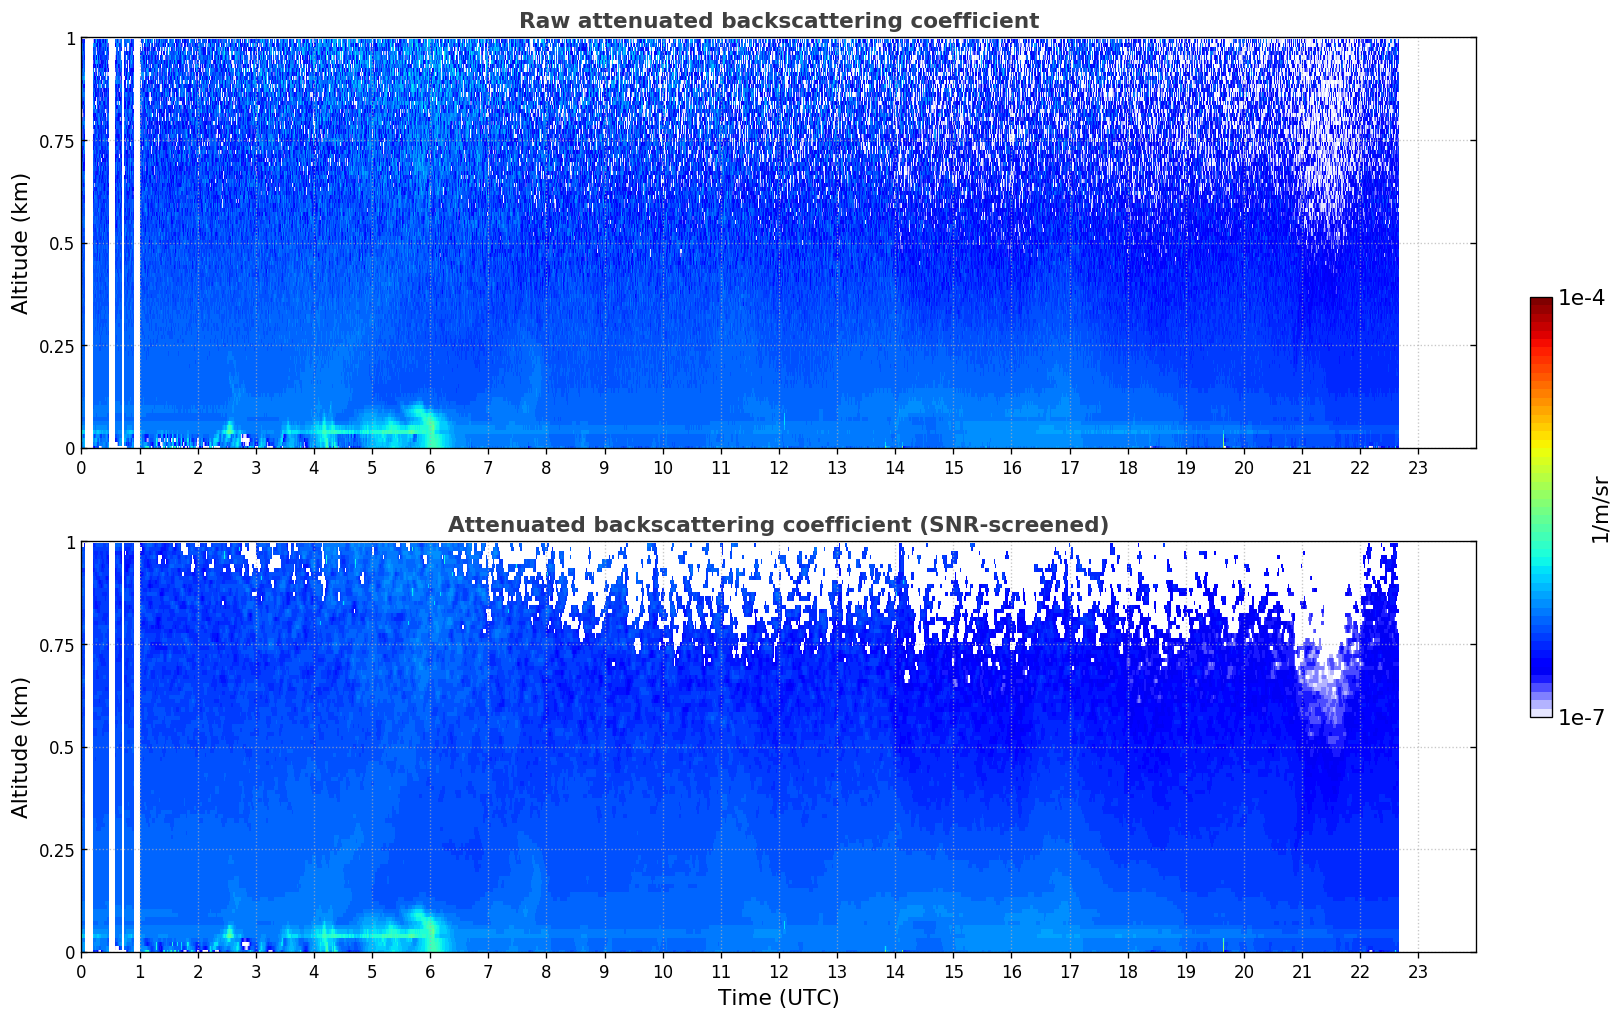
Task: Click the '21' hour tick under raw plot
Action: [1302, 467]
